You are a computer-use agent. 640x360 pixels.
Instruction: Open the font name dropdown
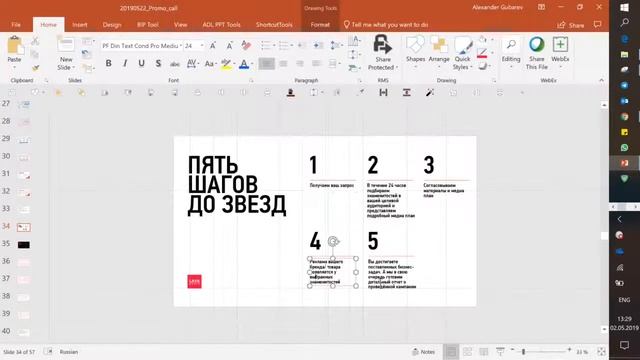[180, 46]
